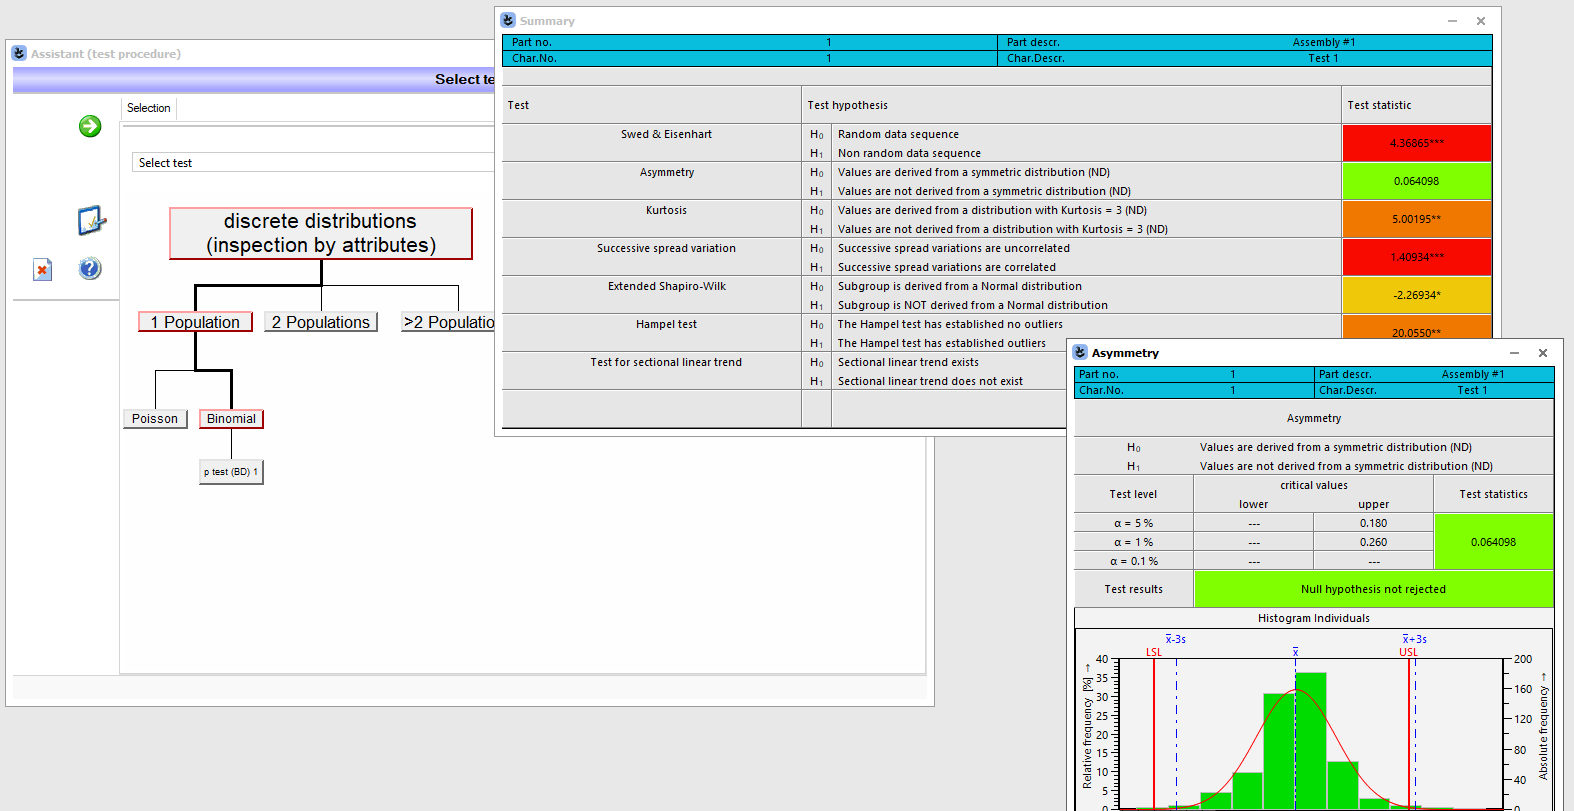Click the Swed & Eisenhart test statistic cell

[x=1416, y=143]
